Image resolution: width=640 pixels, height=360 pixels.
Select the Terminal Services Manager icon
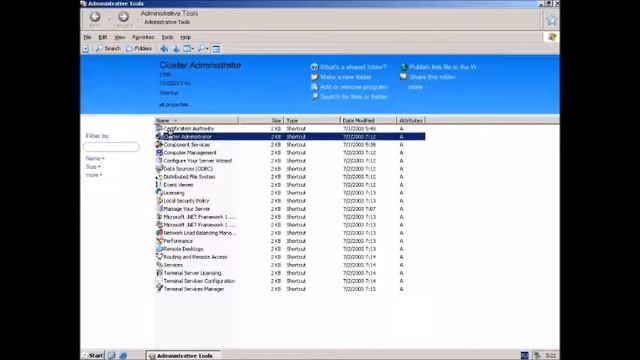pyautogui.click(x=159, y=289)
